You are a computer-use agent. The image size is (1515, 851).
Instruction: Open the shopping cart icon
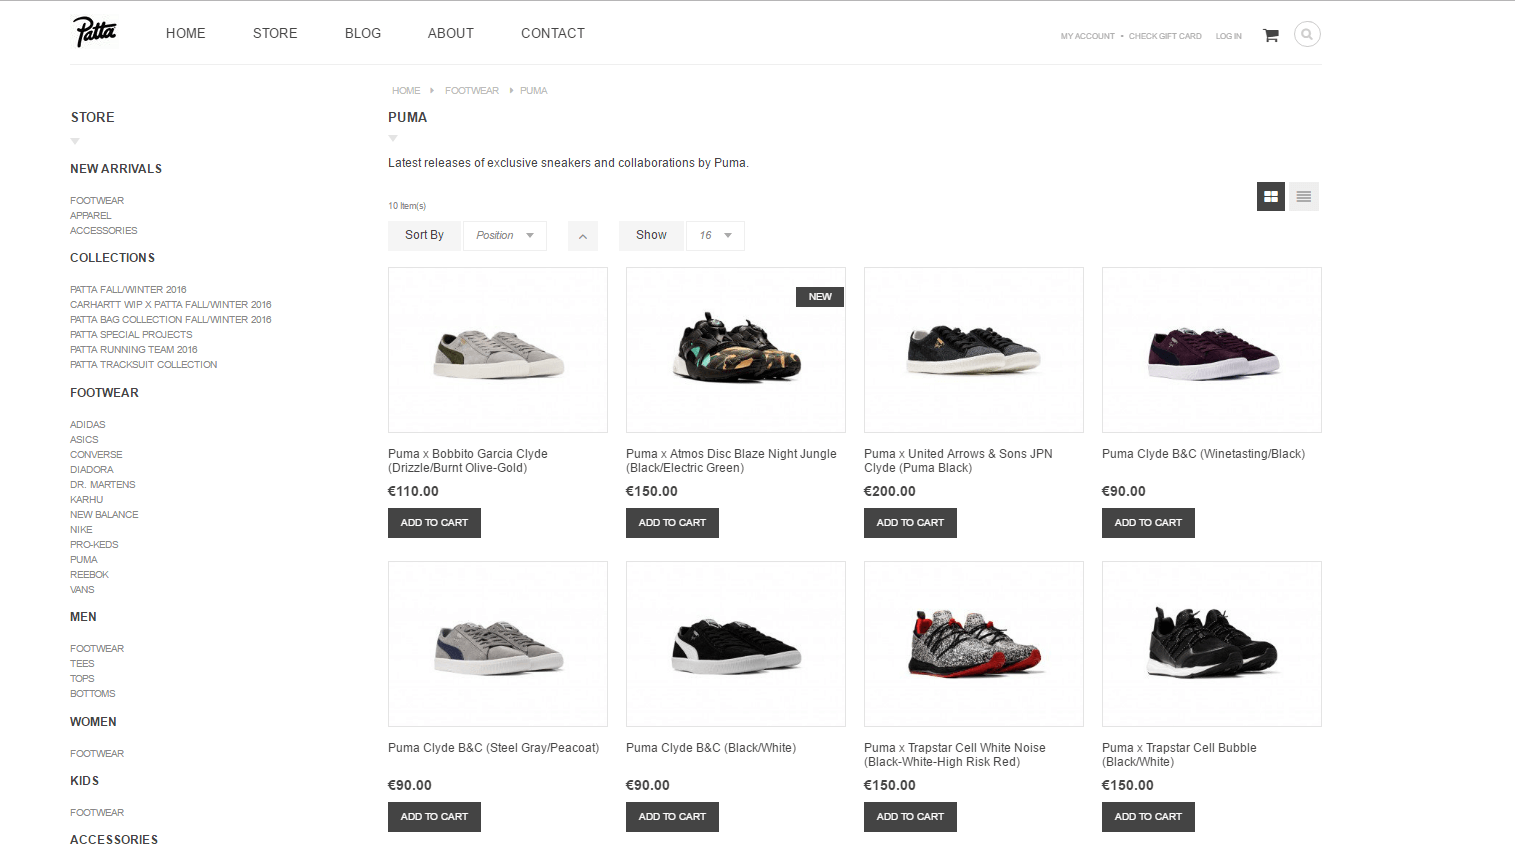tap(1271, 35)
